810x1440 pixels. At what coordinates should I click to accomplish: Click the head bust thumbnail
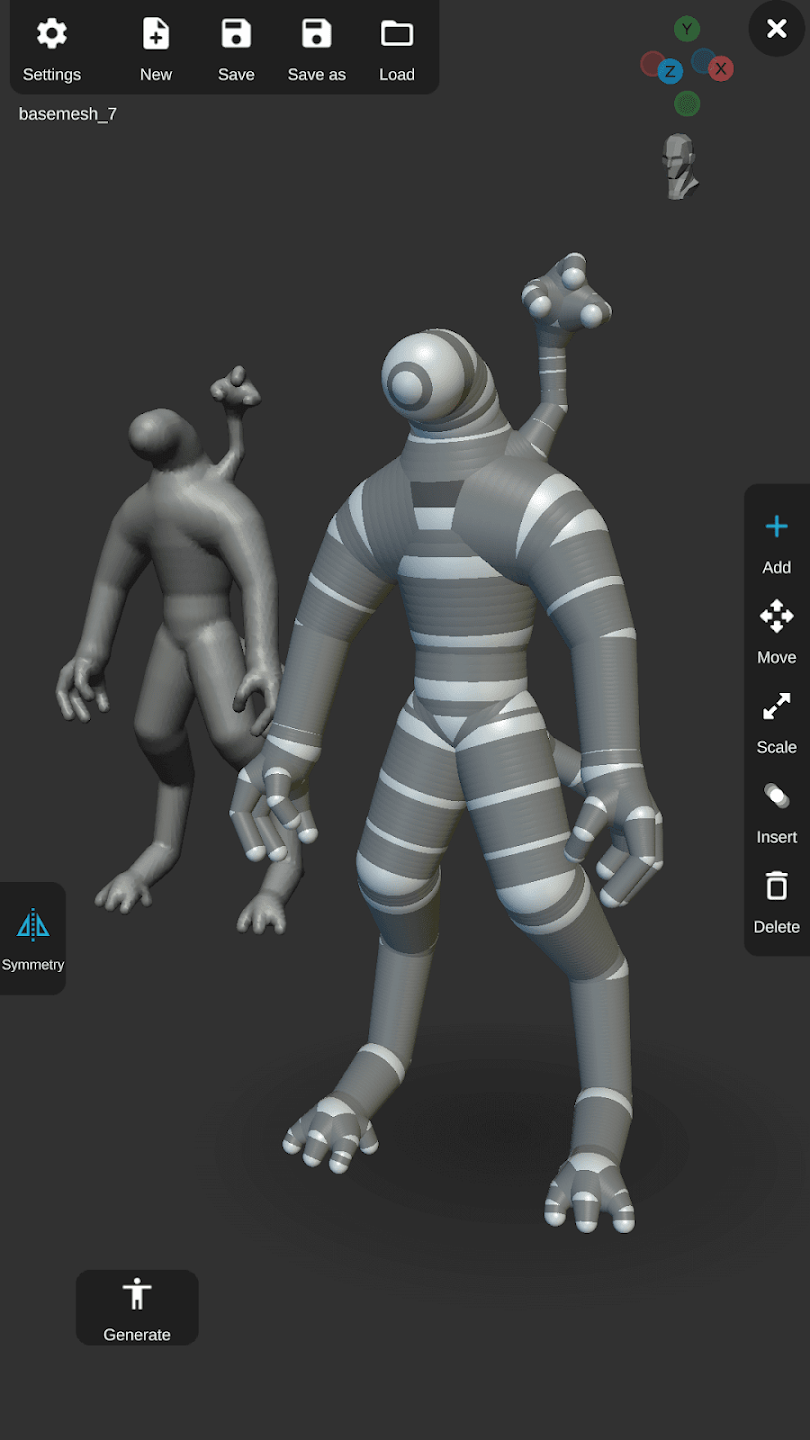click(x=679, y=166)
